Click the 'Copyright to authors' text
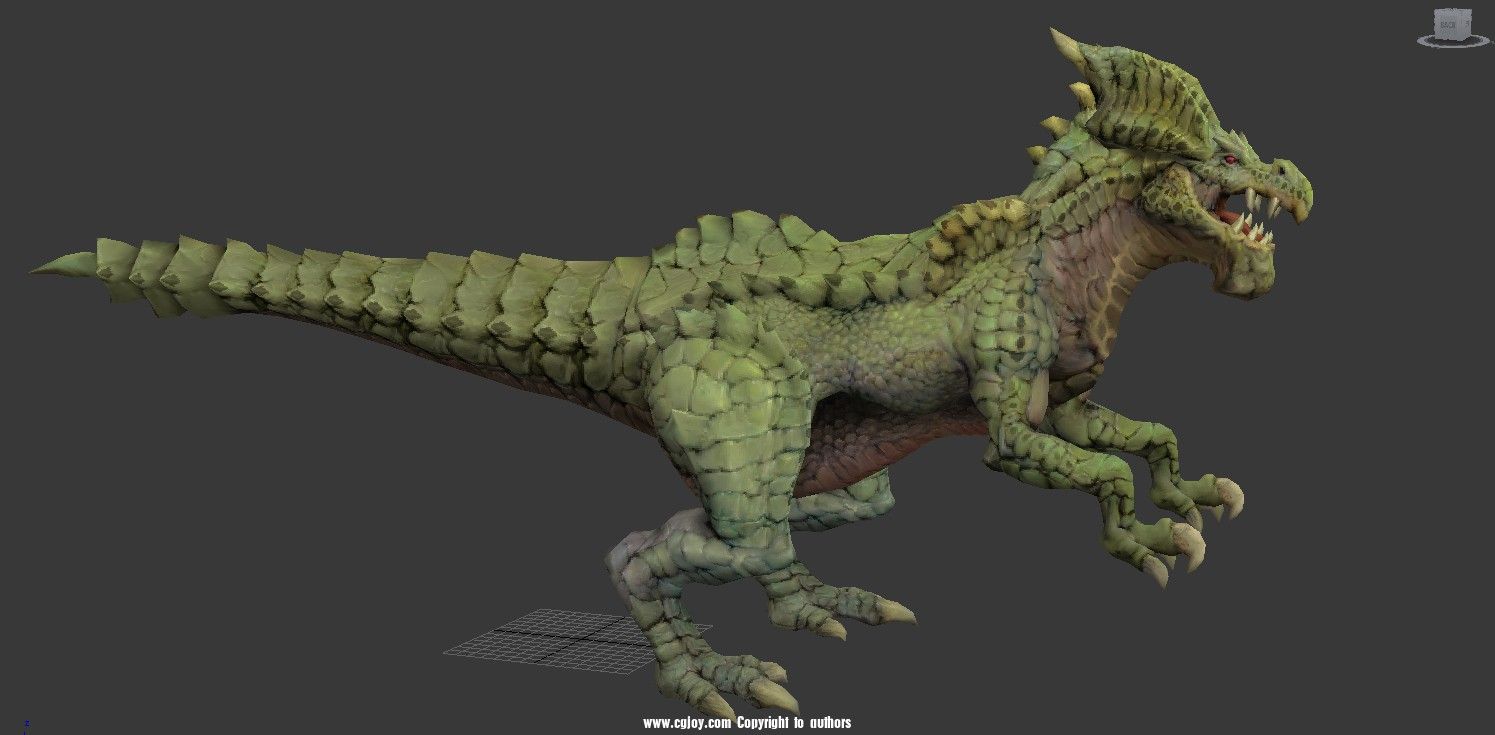Image resolution: width=1495 pixels, height=735 pixels. [794, 722]
